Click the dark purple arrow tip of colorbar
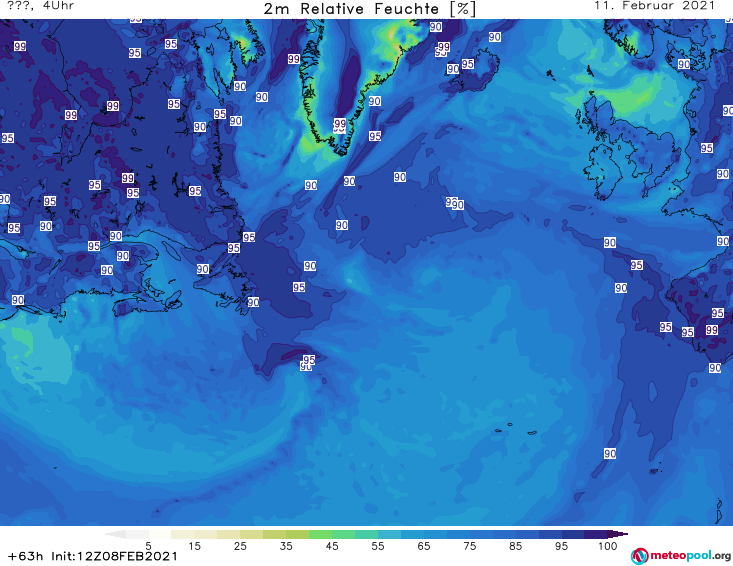This screenshot has height=566, width=733. coord(620,534)
